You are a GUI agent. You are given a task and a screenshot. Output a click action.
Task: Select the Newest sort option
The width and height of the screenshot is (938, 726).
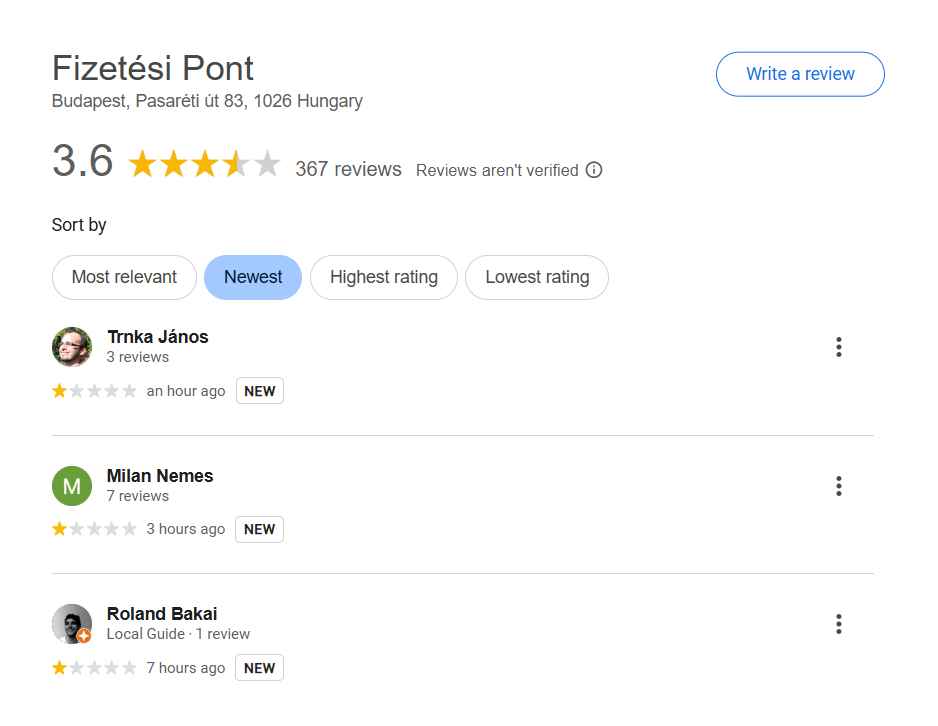[x=253, y=277]
